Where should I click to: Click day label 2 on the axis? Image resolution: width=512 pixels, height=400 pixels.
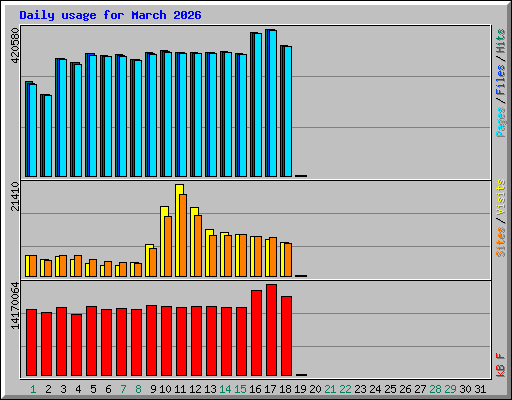(48, 389)
